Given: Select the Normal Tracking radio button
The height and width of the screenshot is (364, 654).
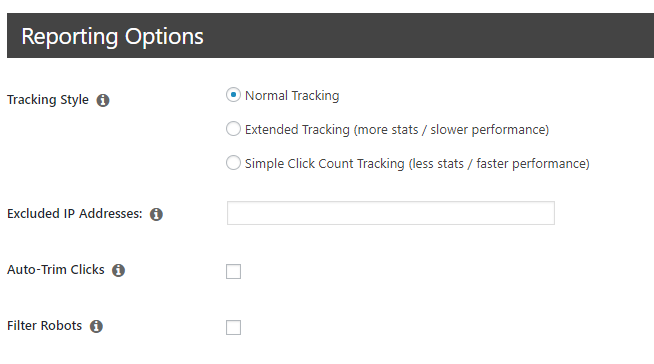Looking at the screenshot, I should click(233, 95).
